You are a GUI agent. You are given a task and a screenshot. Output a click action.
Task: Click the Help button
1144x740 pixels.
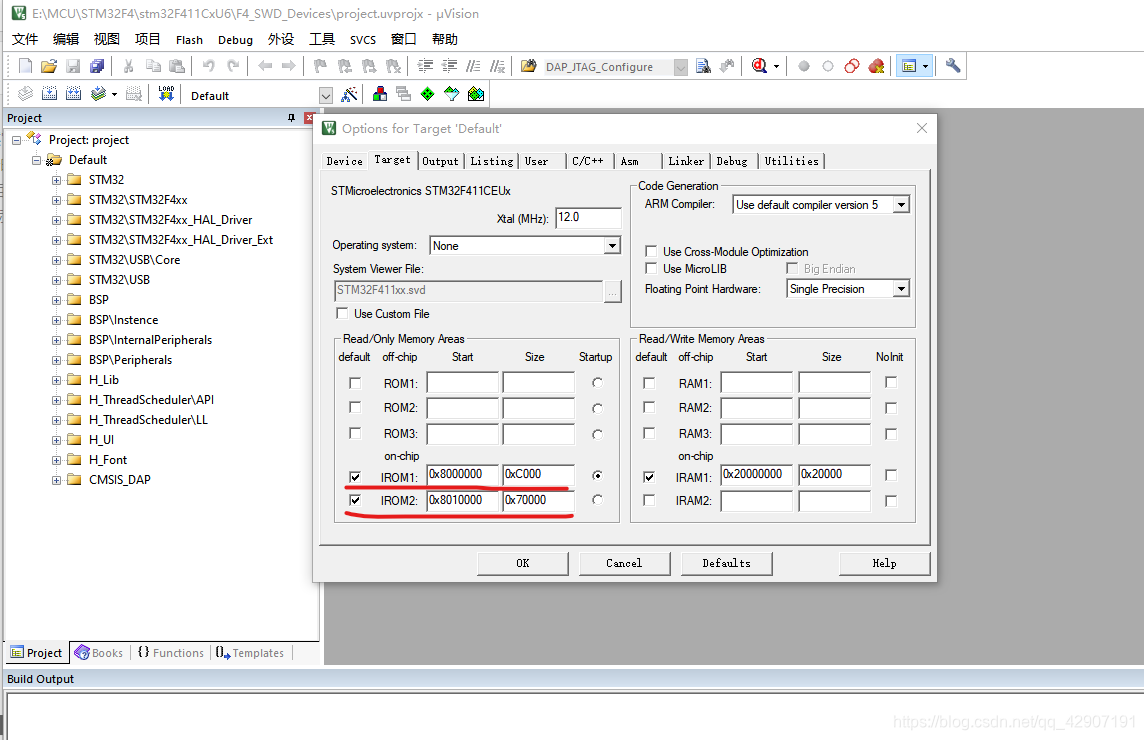click(884, 563)
